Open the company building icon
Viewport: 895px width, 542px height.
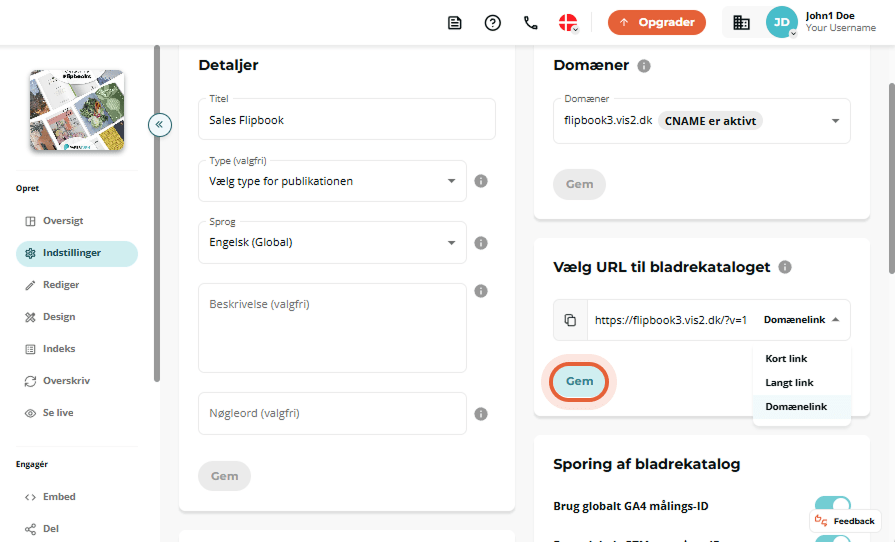741,23
